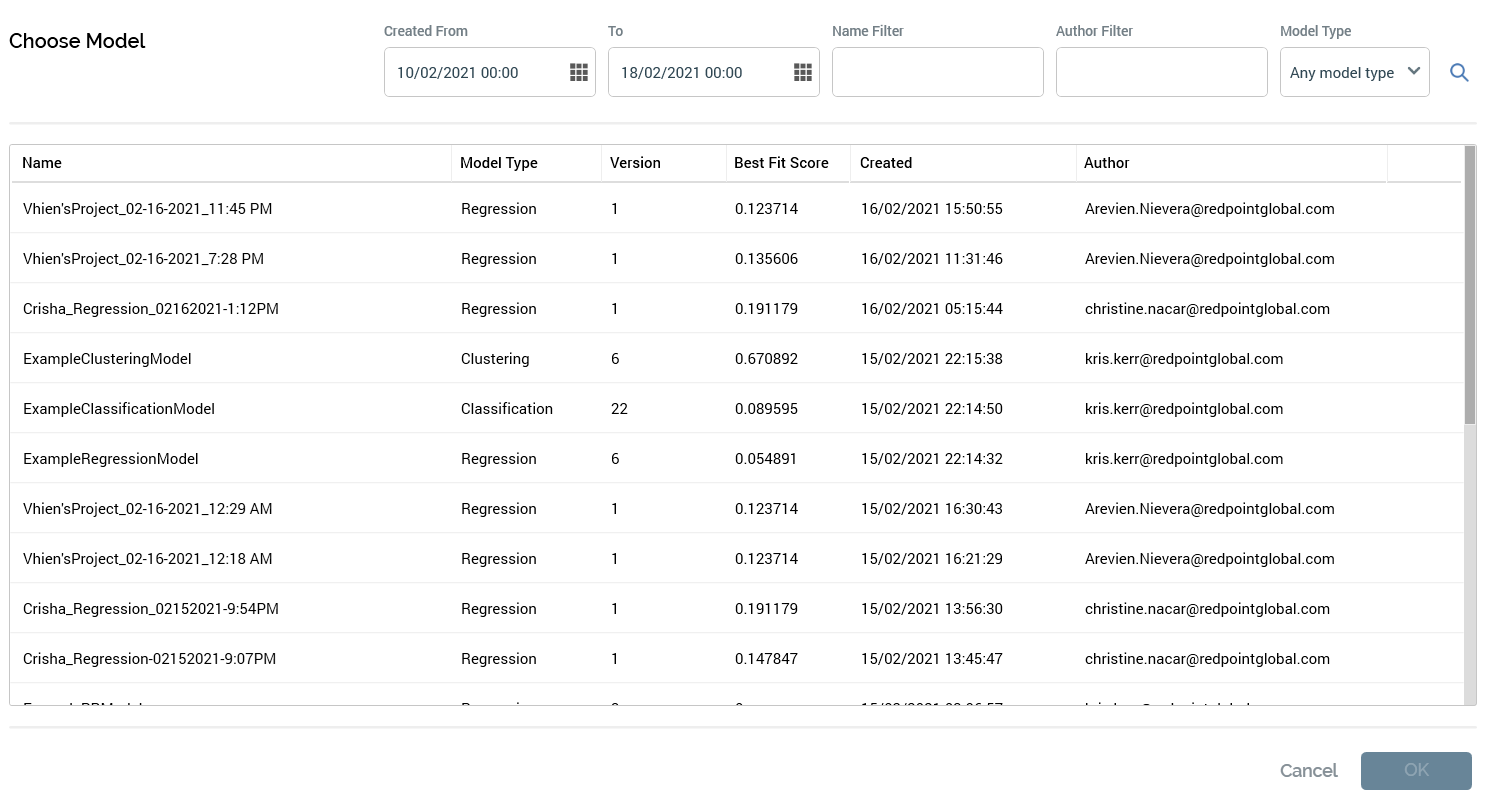Select Crisha_Regression_02162021-1:12PM model
The width and height of the screenshot is (1487, 802).
pyautogui.click(x=151, y=309)
